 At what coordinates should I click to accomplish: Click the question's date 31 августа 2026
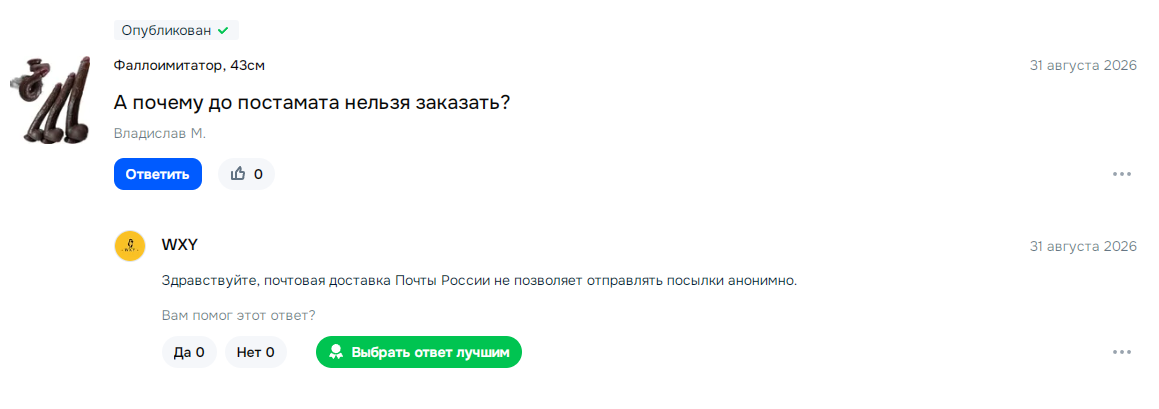(x=1083, y=65)
